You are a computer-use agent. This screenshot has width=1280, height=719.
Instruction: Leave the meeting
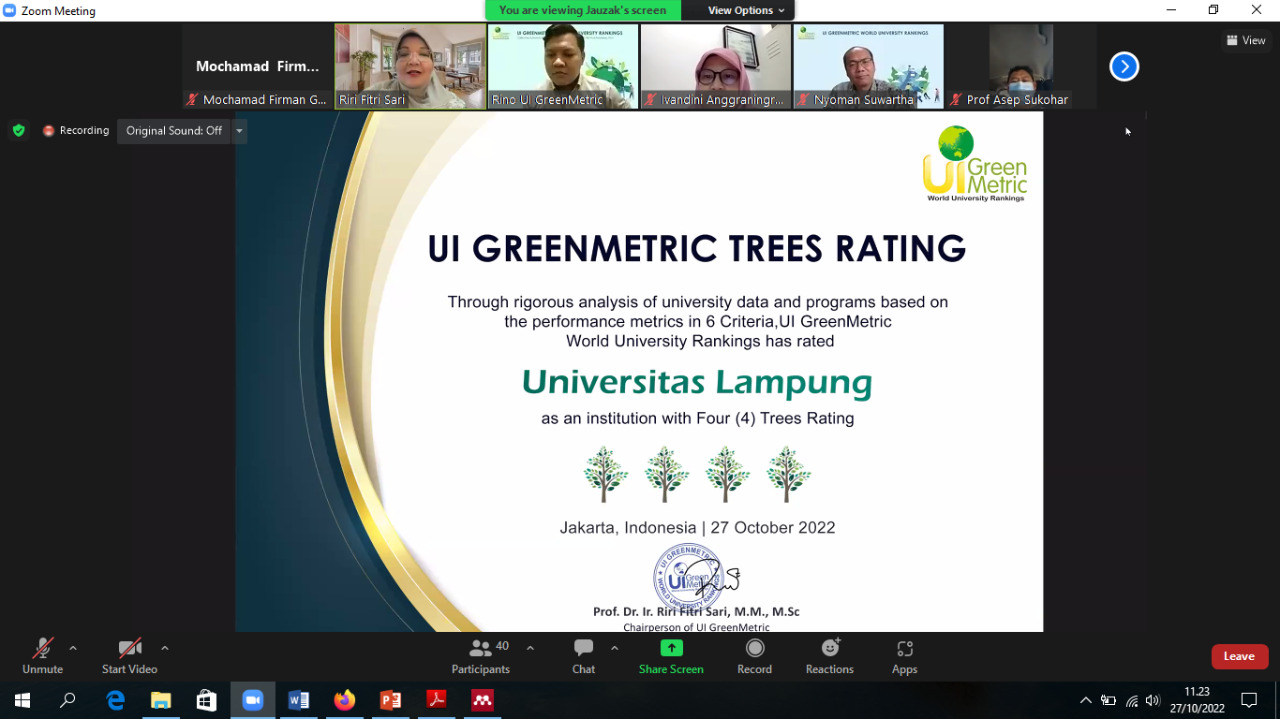tap(1239, 656)
